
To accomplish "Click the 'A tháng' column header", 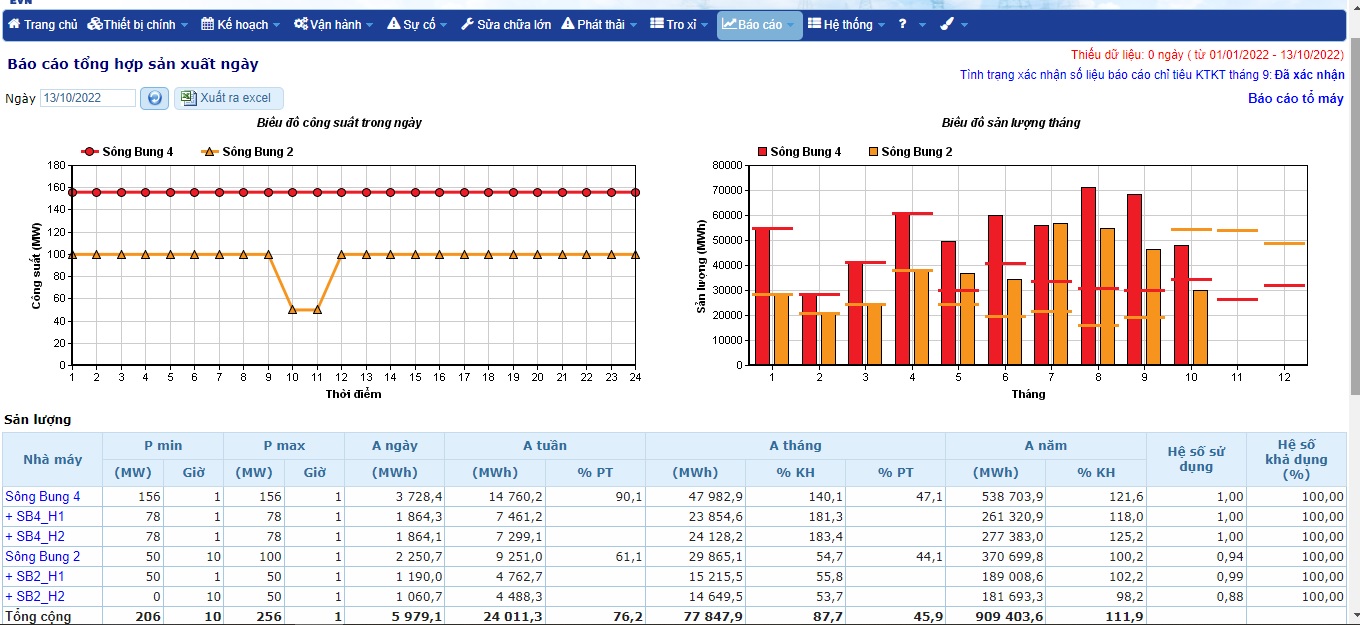I will (x=795, y=445).
